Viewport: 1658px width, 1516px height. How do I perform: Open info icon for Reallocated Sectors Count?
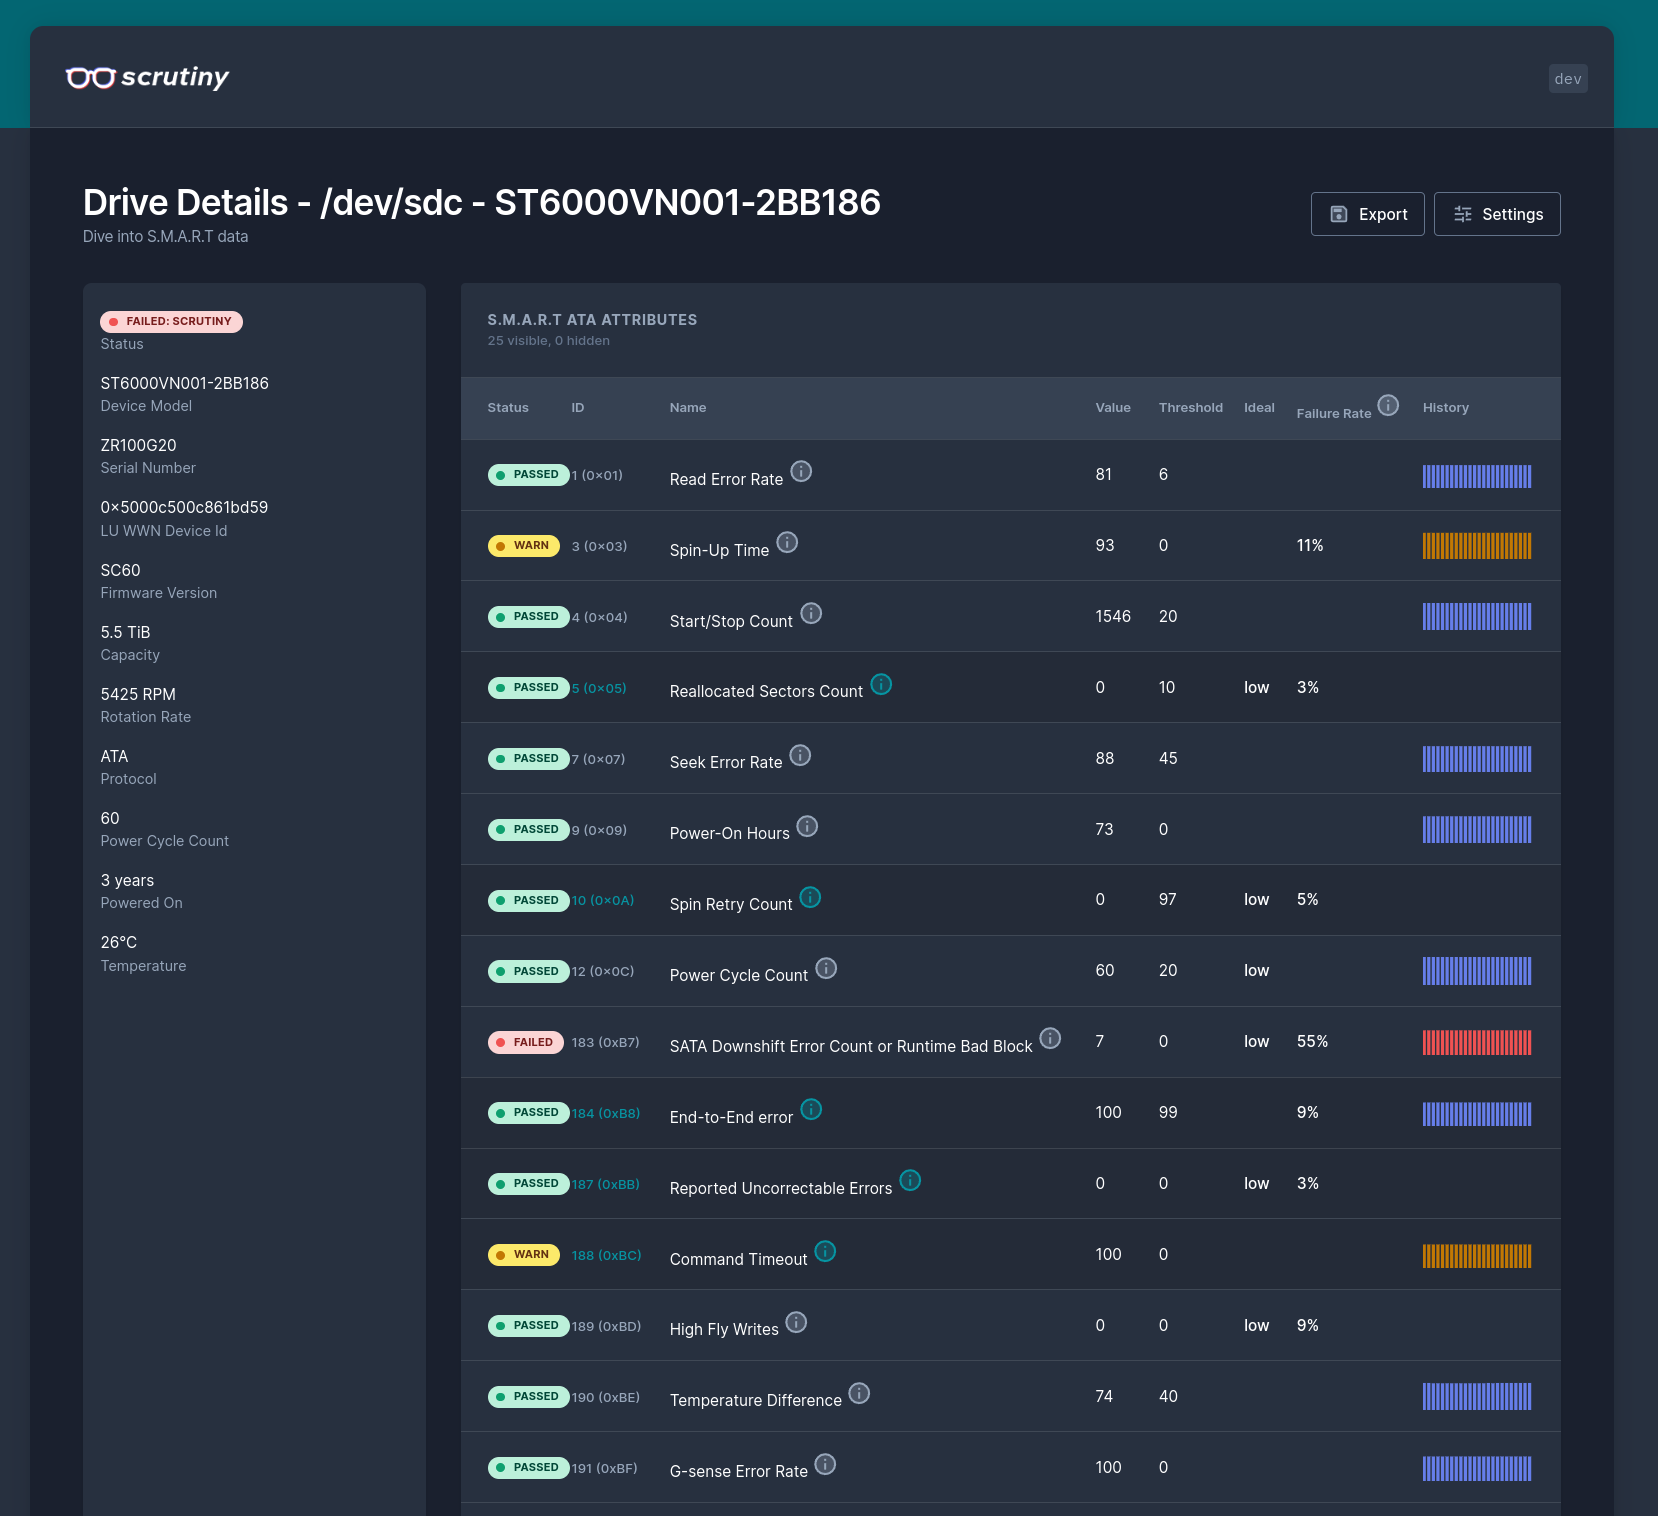[x=881, y=684]
